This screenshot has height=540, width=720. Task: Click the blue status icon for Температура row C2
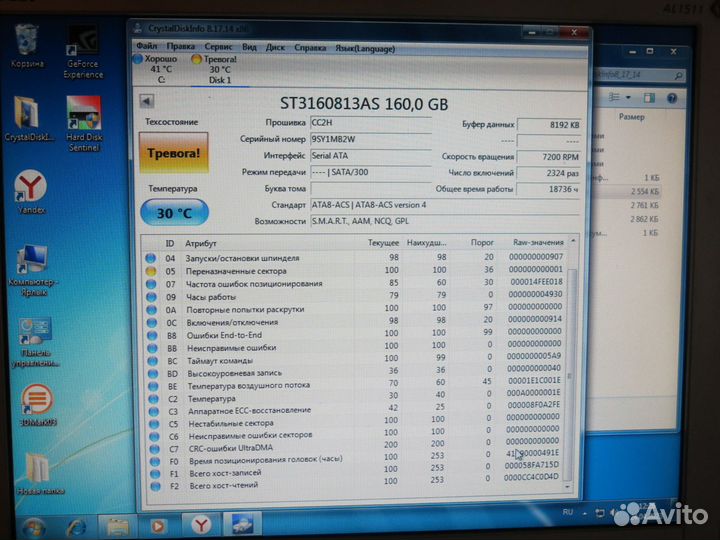coord(153,399)
